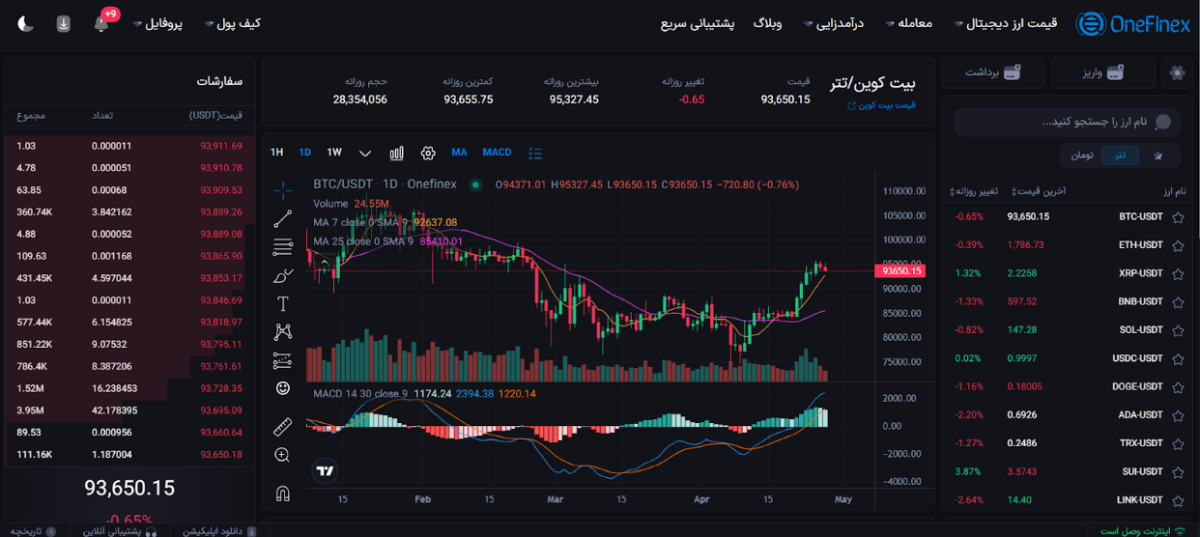The height and width of the screenshot is (537, 1200).
Task: Favorite the ETH-USDT pair star
Action: (1179, 245)
